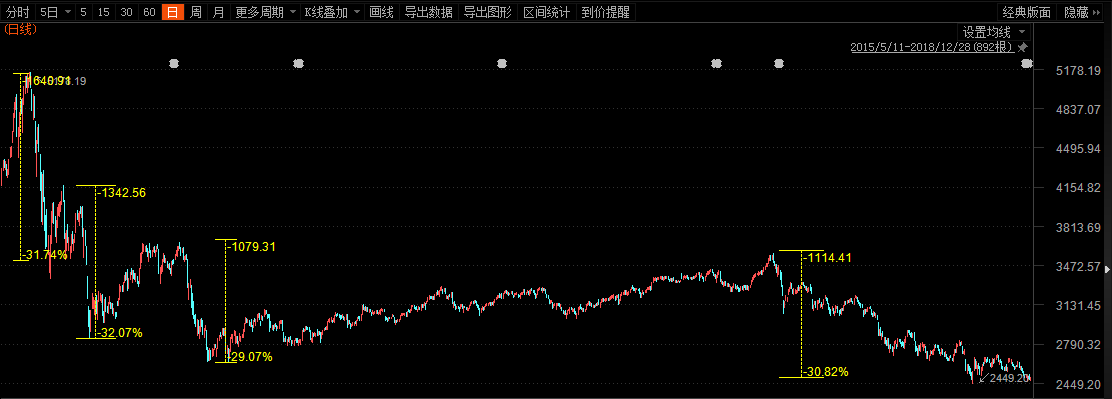Click 导出数据 to export data
This screenshot has height=399, width=1112.
[x=428, y=12]
